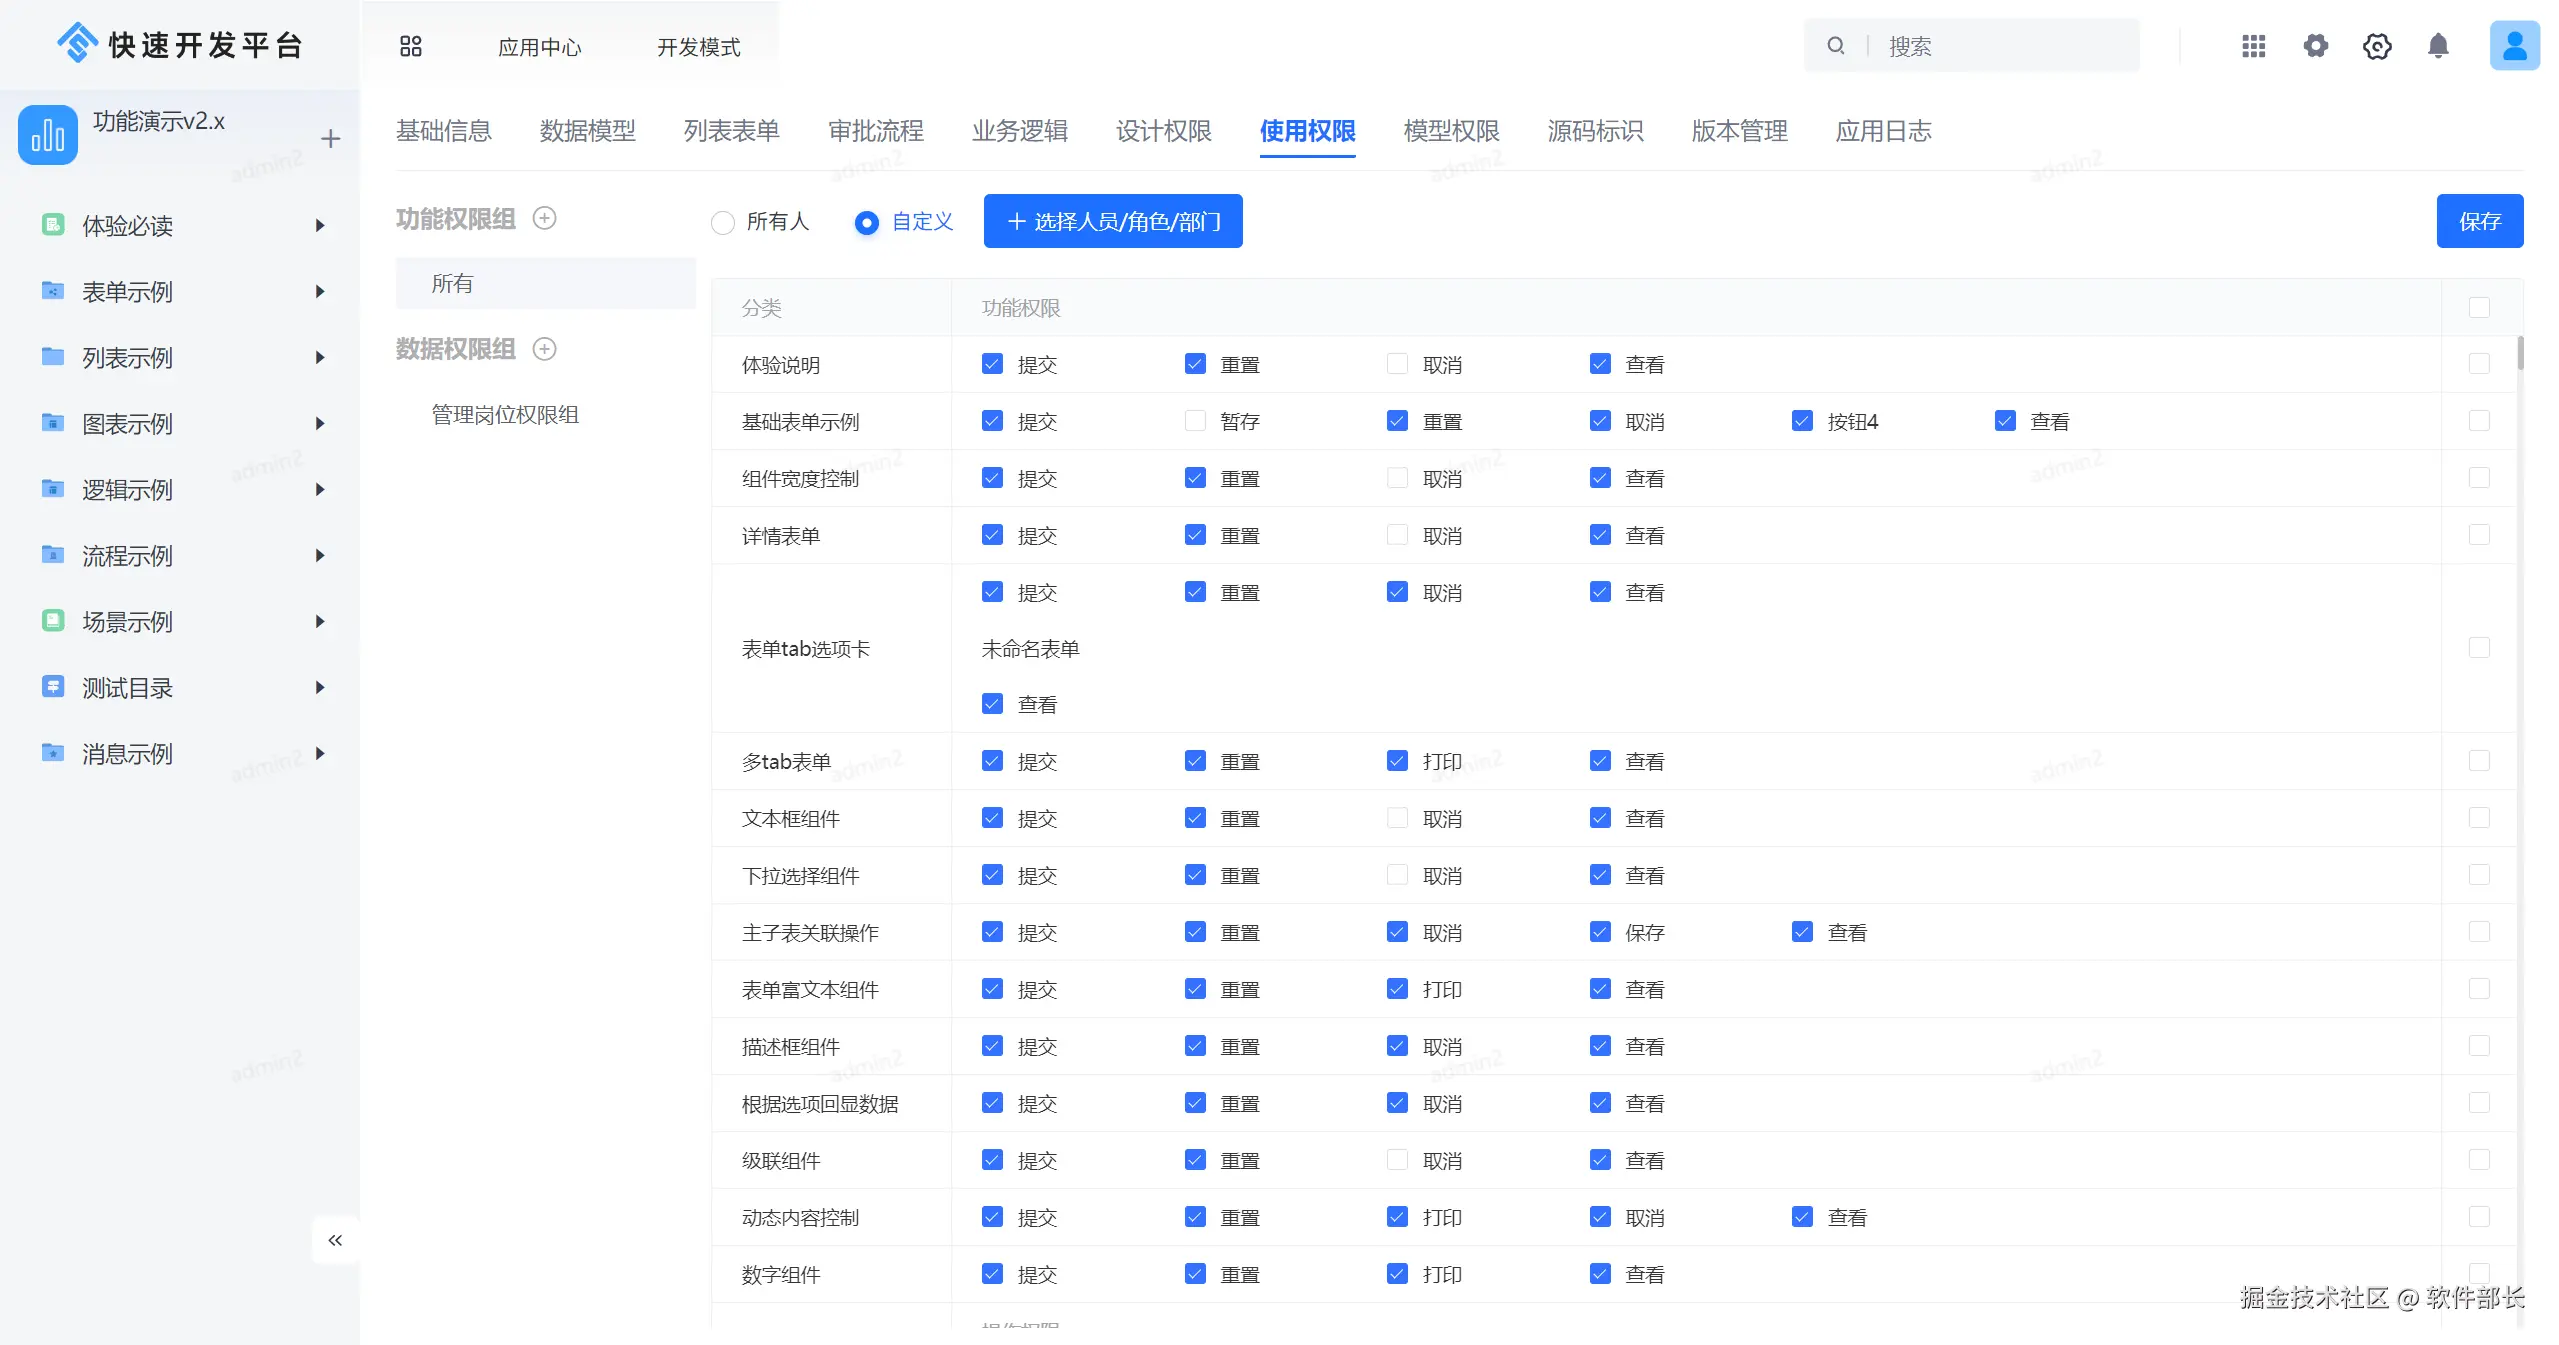
Task: Add a new 功能权限组 with plus icon
Action: point(544,218)
